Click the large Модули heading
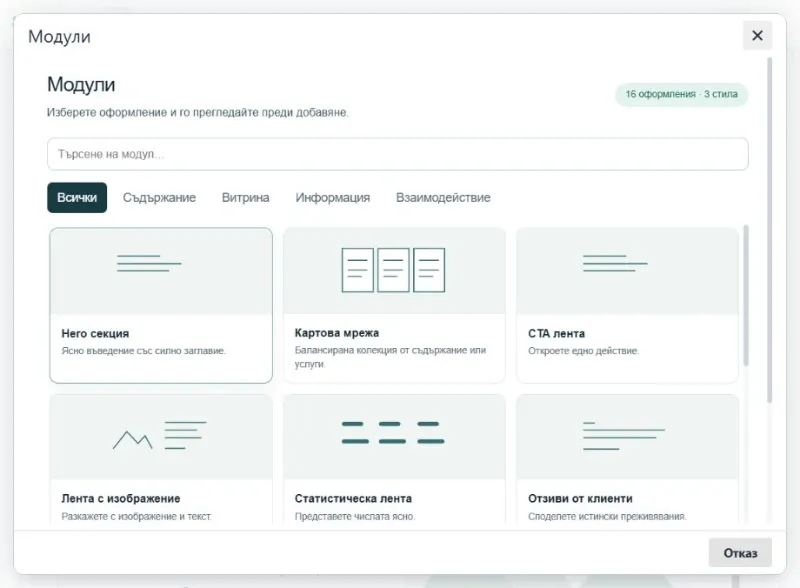The width and height of the screenshot is (800, 588). coord(81,84)
